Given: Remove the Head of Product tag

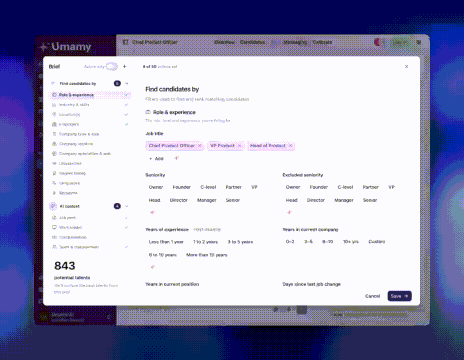Looking at the screenshot, I should coord(290,146).
